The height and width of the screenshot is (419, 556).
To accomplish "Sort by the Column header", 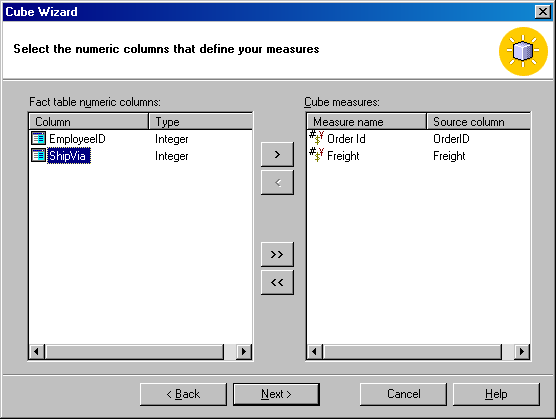I will (89, 122).
